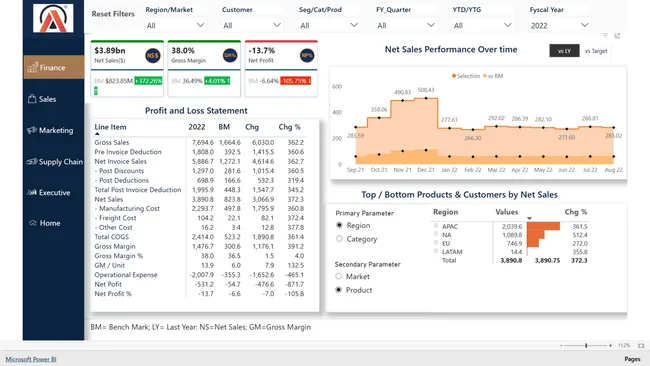650x366 pixels.
Task: Open the Customer filter dropdown
Action: point(252,25)
